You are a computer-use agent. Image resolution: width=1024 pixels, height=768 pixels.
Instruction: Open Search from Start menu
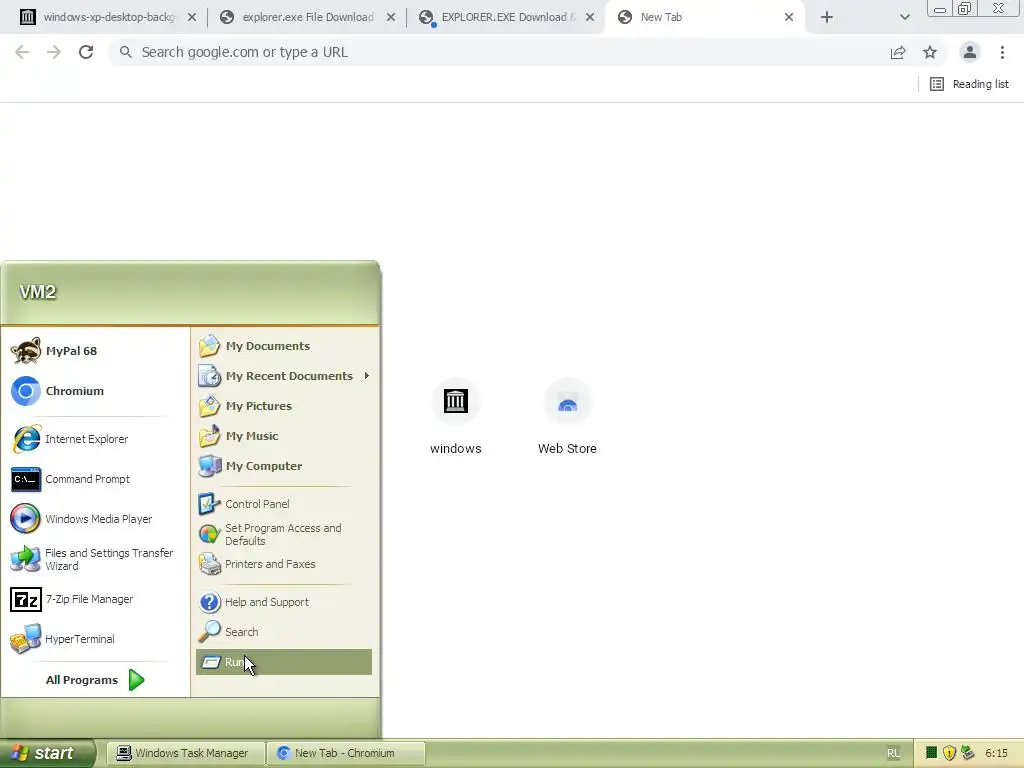pyautogui.click(x=283, y=632)
